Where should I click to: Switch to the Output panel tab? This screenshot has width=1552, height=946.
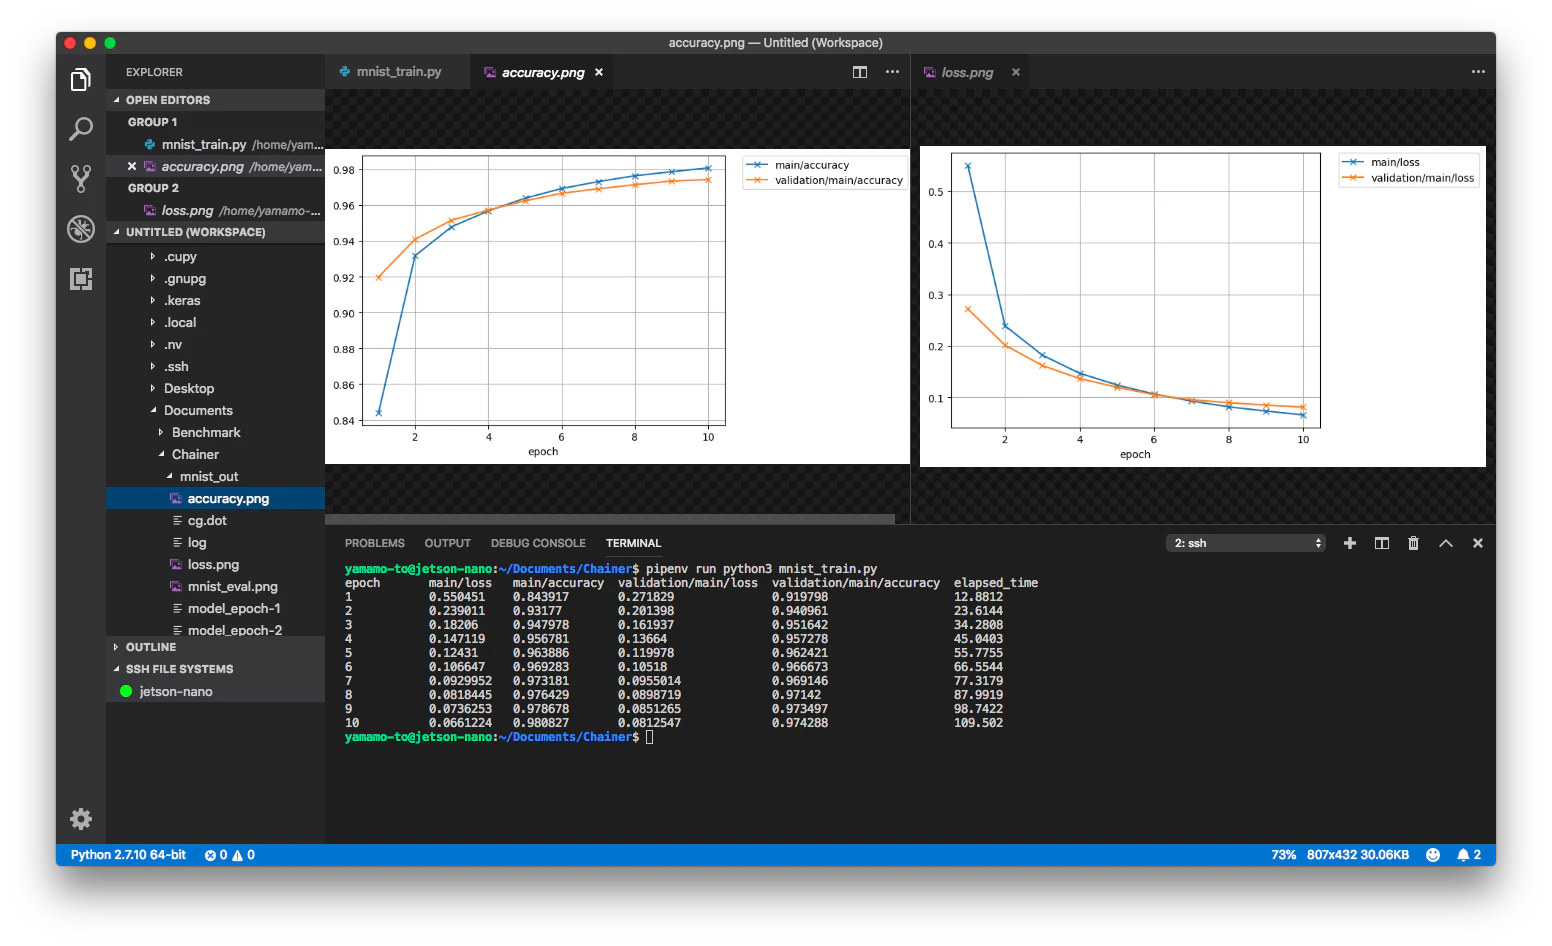click(x=447, y=543)
